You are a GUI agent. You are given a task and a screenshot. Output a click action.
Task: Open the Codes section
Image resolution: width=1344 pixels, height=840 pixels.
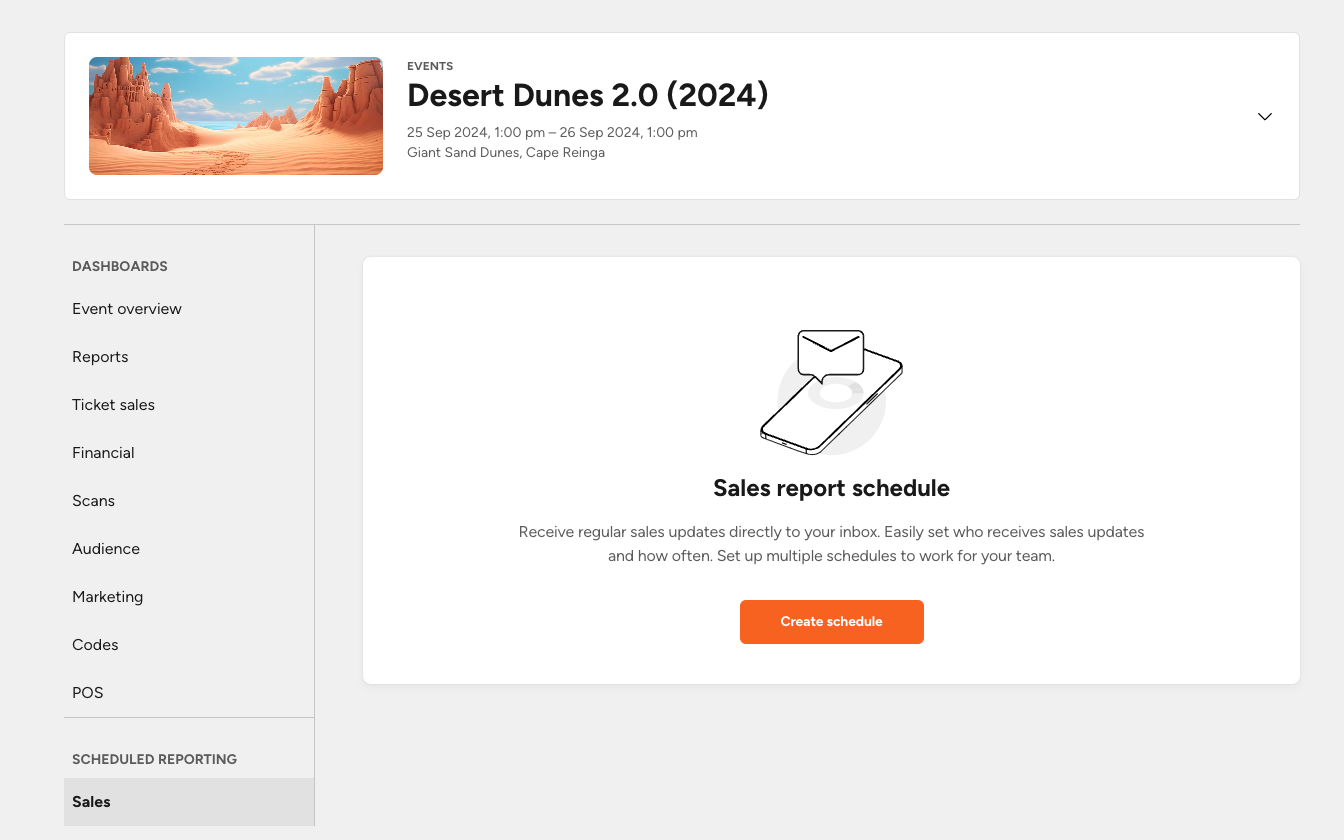[x=95, y=644]
